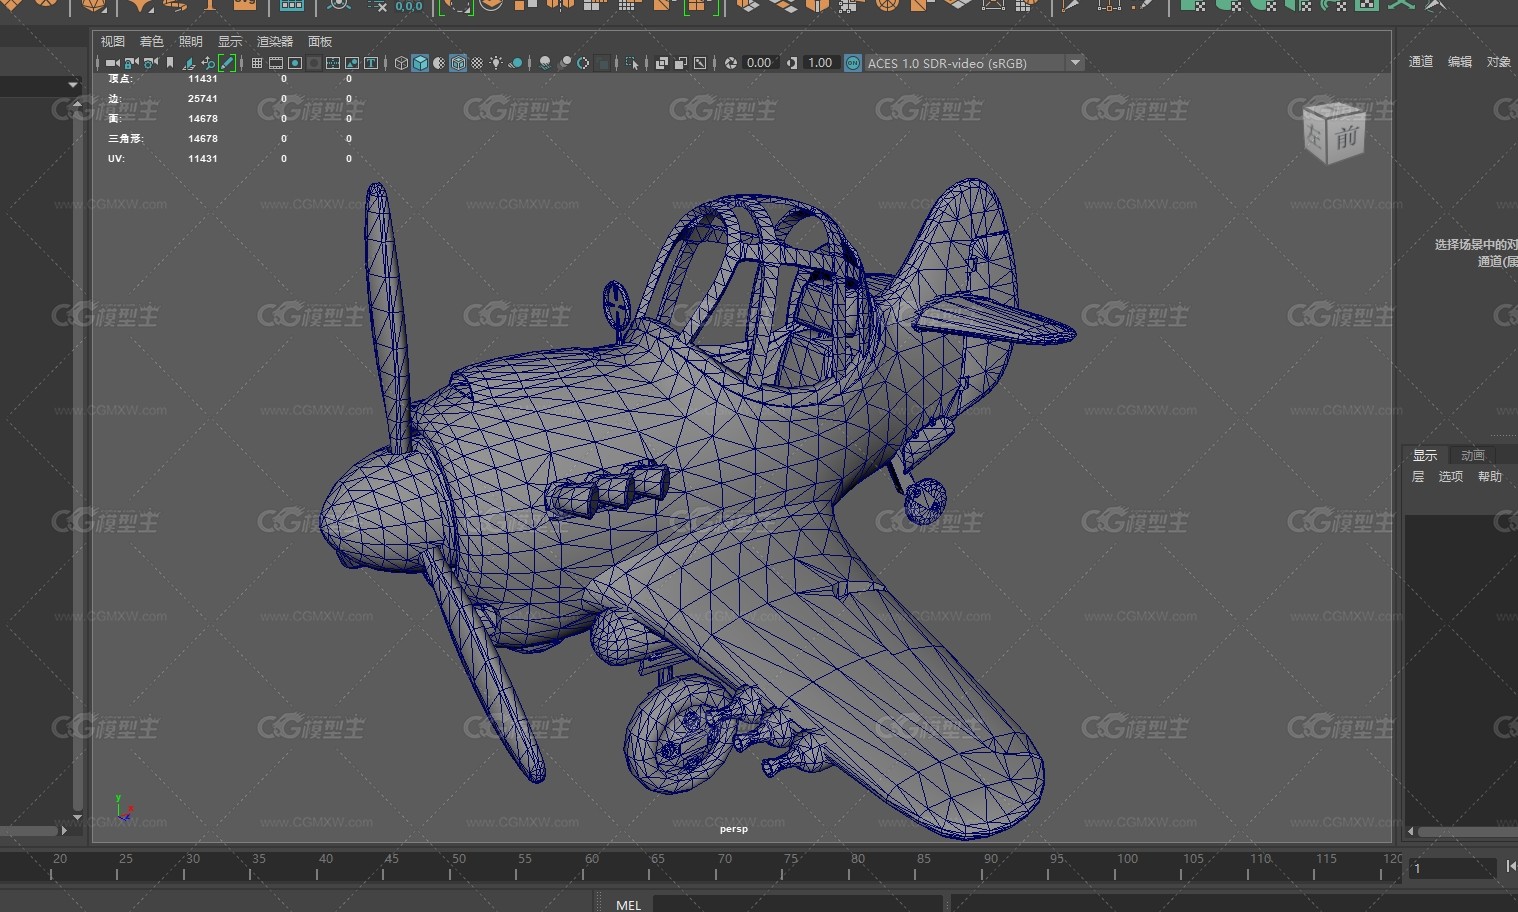
Task: Toggle the viewport Grid icon
Action: click(x=257, y=63)
